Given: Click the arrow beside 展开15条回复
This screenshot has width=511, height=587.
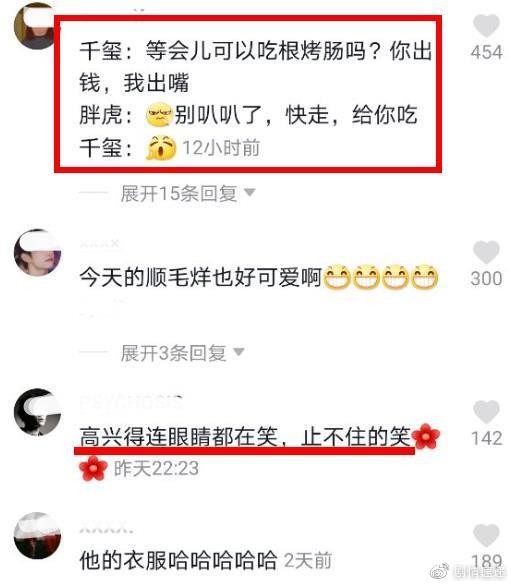Looking at the screenshot, I should [x=250, y=192].
